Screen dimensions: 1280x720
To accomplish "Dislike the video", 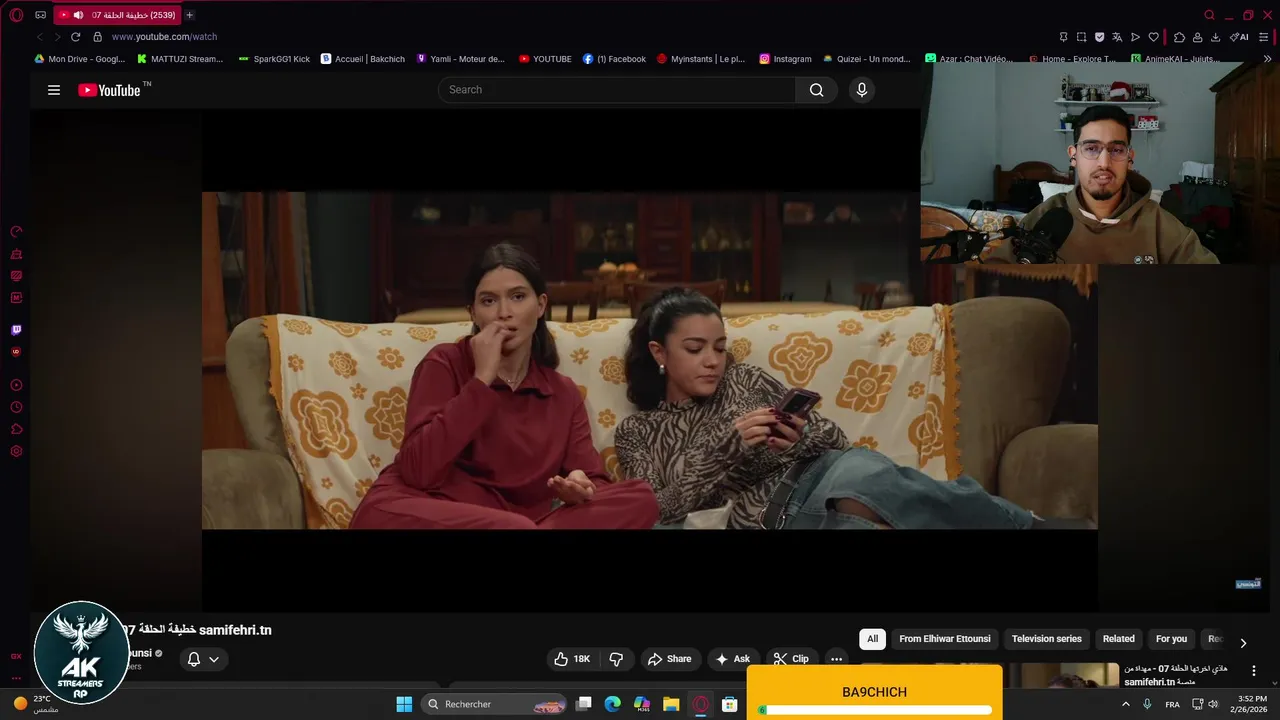I will [616, 659].
